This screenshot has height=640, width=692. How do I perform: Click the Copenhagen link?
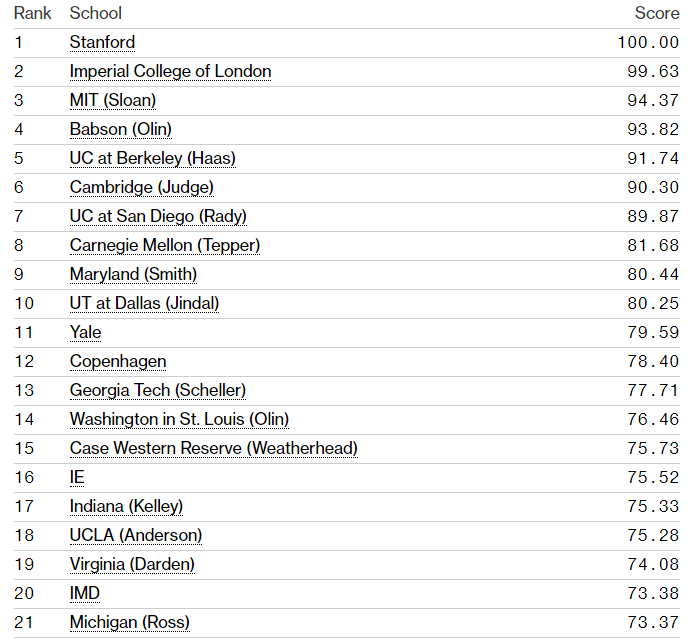click(118, 362)
